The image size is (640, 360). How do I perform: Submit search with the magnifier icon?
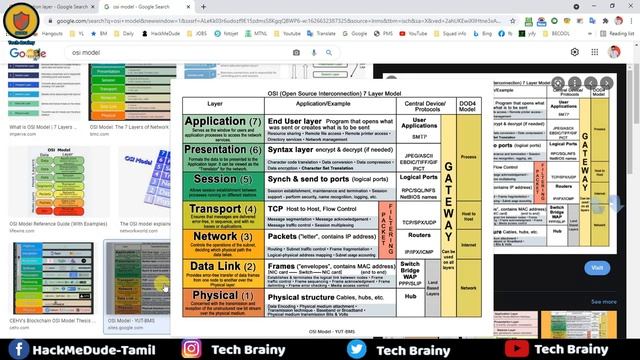[329, 53]
